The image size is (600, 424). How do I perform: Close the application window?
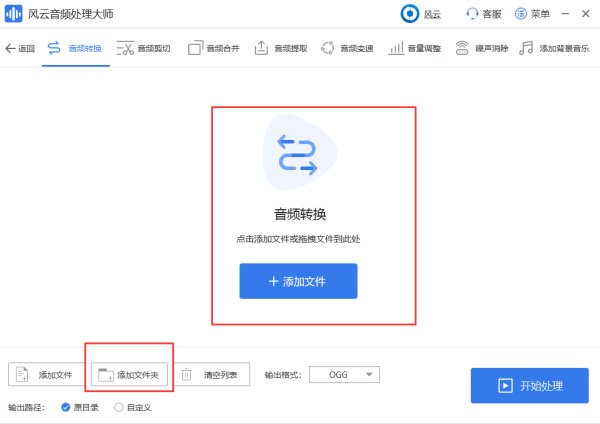[x=585, y=14]
